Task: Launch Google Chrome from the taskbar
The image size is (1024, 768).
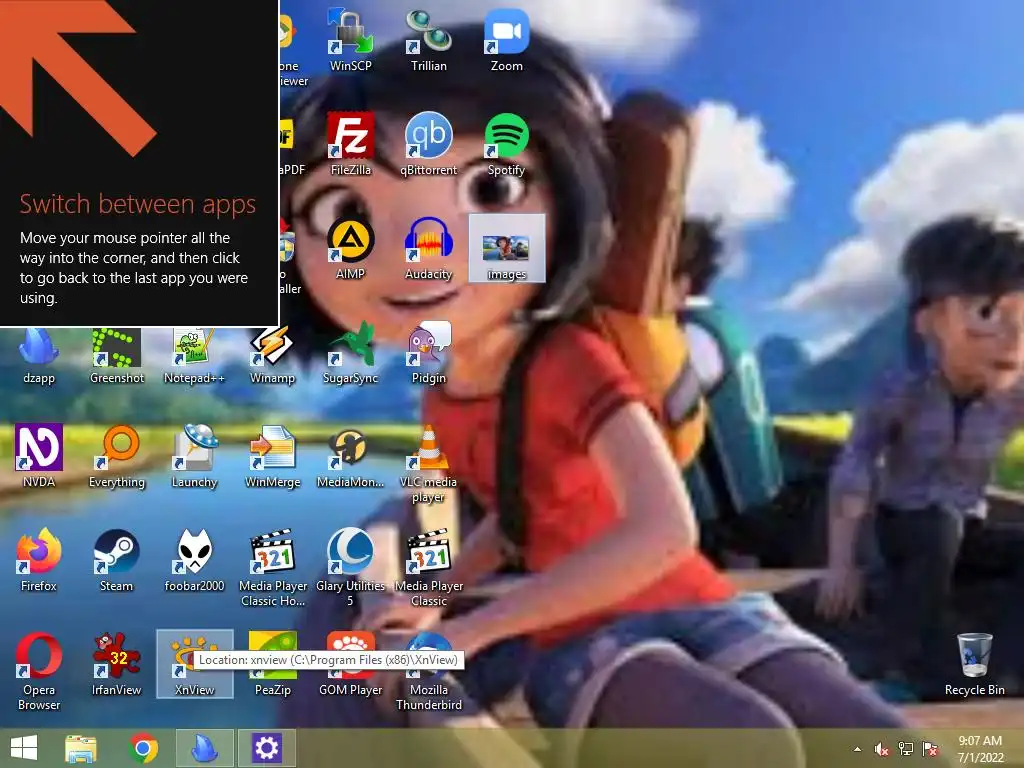Action: pos(143,748)
